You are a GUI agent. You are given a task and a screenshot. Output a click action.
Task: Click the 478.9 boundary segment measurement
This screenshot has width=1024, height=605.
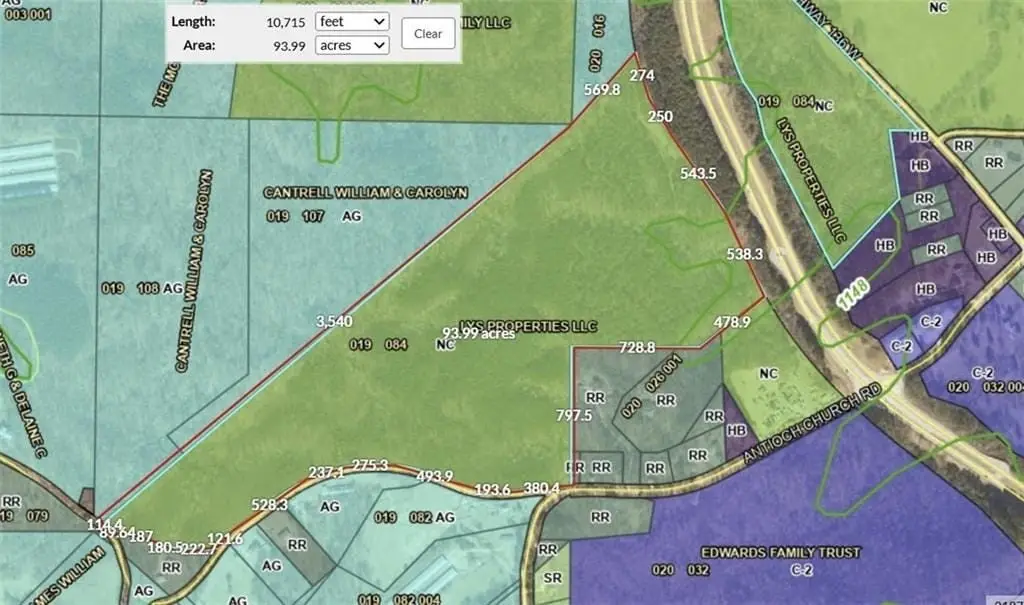pyautogui.click(x=732, y=322)
